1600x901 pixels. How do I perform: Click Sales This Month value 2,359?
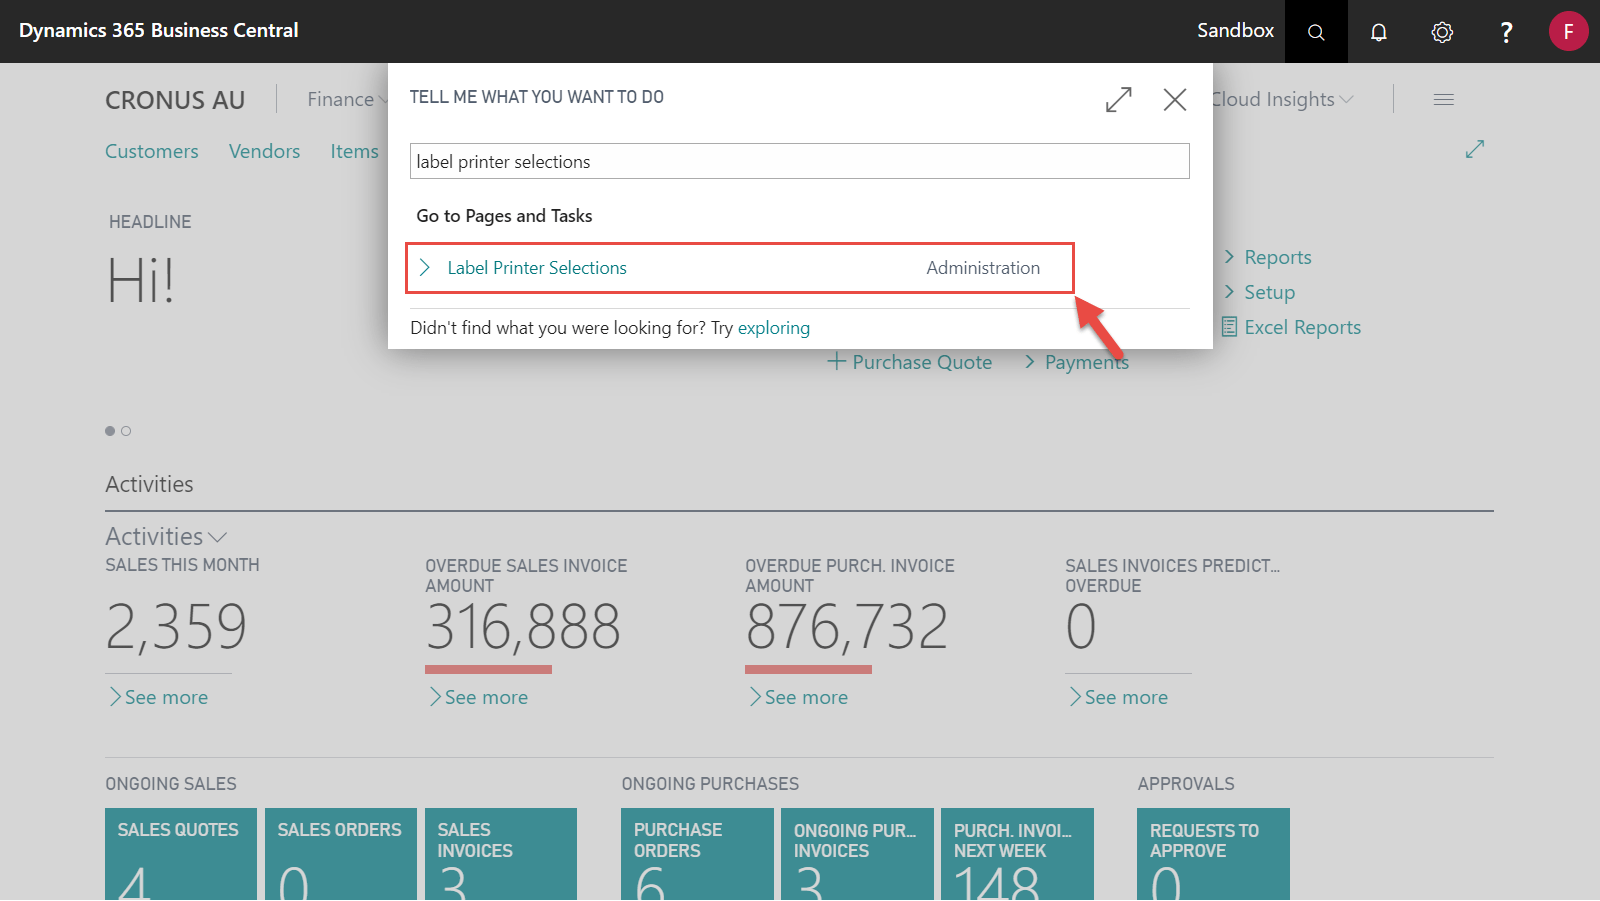(x=176, y=627)
